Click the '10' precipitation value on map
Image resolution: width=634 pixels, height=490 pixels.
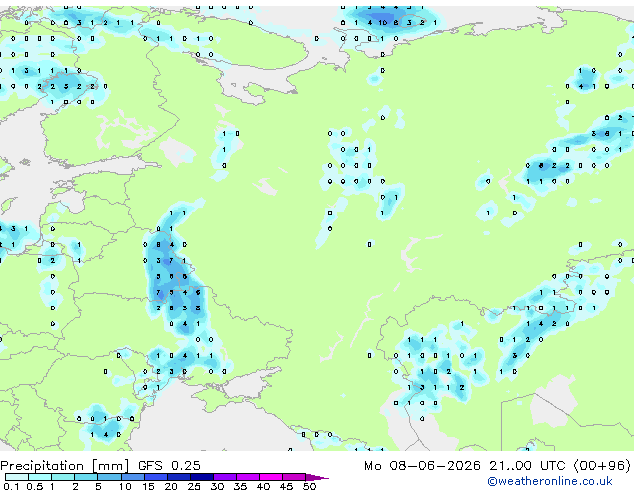click(383, 23)
